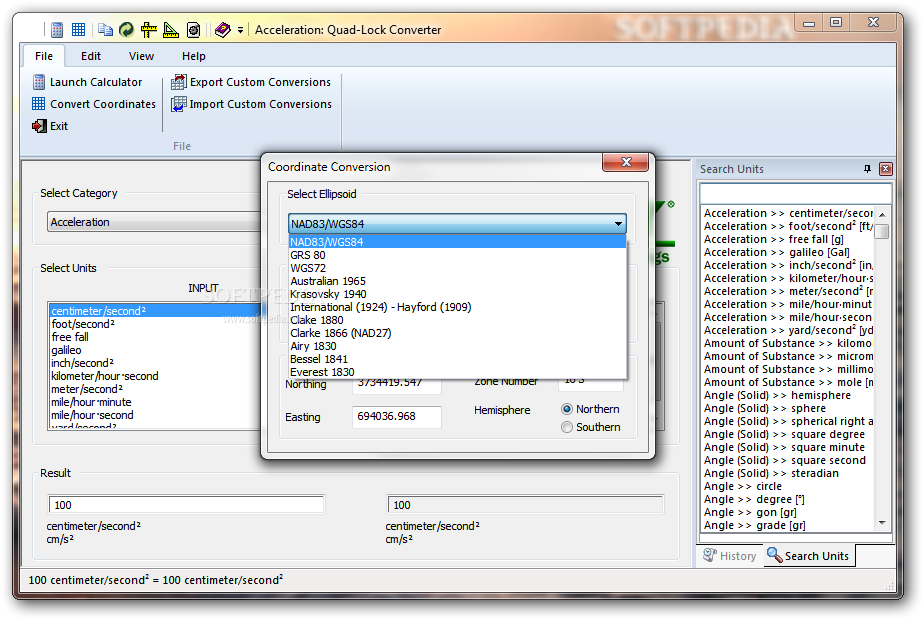Select Angle (Solid) >> steradian result

click(x=788, y=473)
